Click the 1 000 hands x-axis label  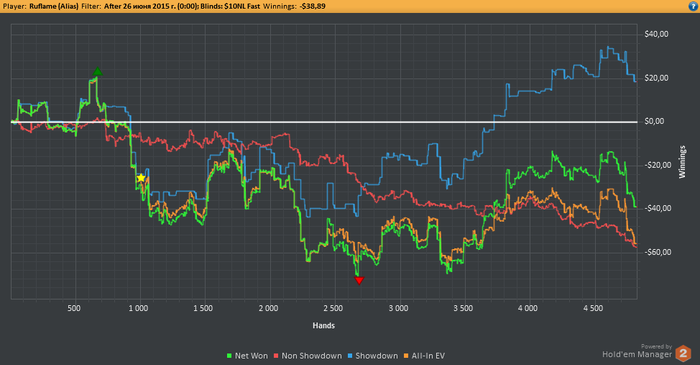[138, 308]
